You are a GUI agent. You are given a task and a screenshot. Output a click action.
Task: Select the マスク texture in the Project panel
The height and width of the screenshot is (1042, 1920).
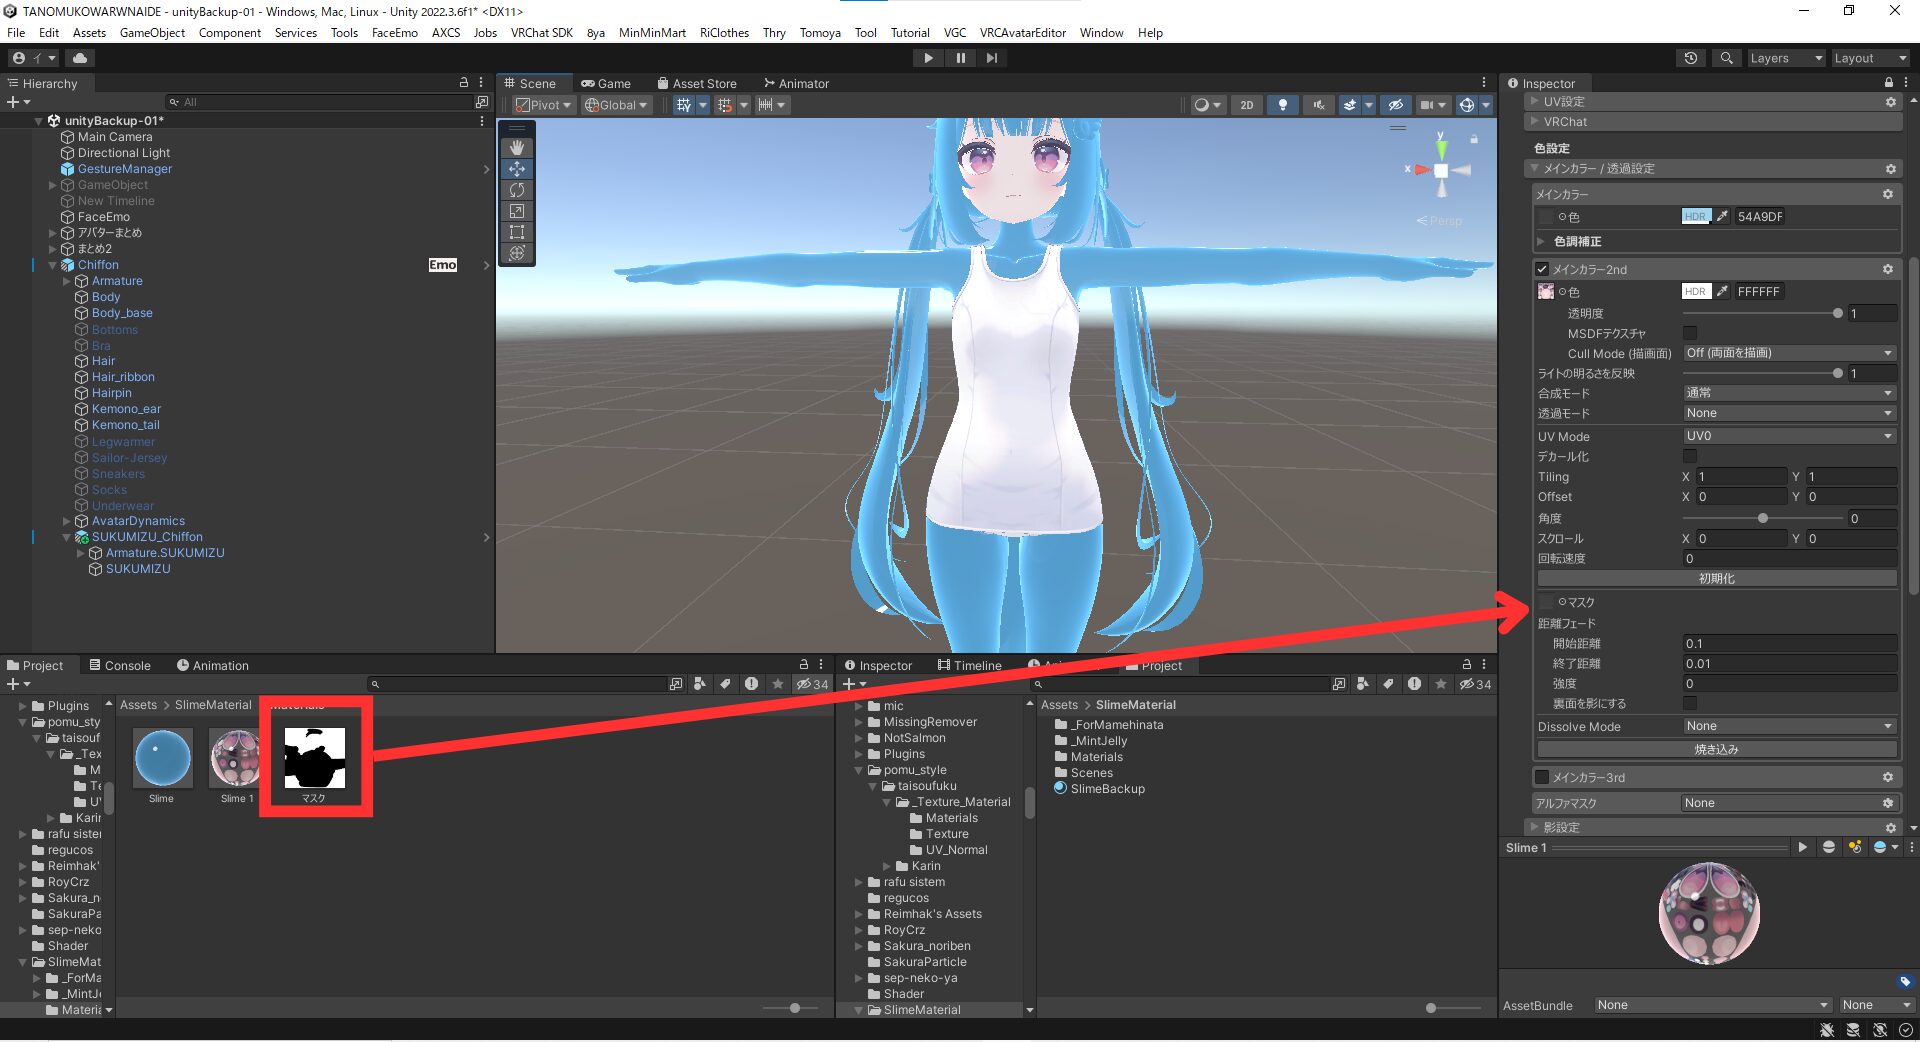314,760
